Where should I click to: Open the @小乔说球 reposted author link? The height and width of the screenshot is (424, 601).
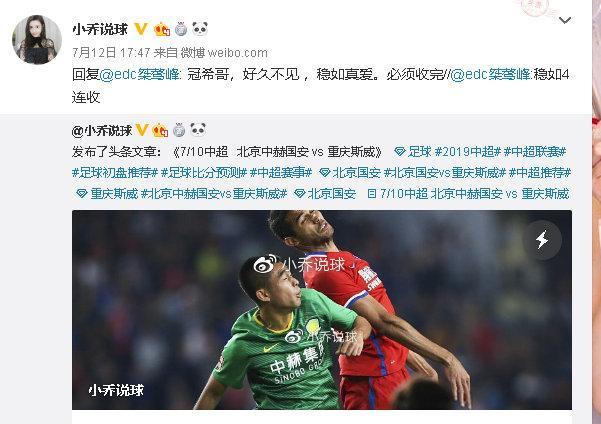pyautogui.click(x=102, y=131)
